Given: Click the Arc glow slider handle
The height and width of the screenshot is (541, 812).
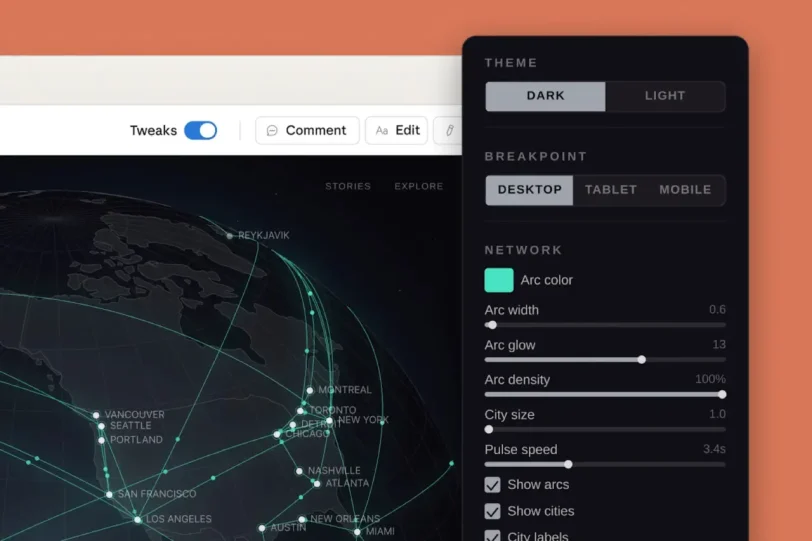Looking at the screenshot, I should [x=642, y=360].
